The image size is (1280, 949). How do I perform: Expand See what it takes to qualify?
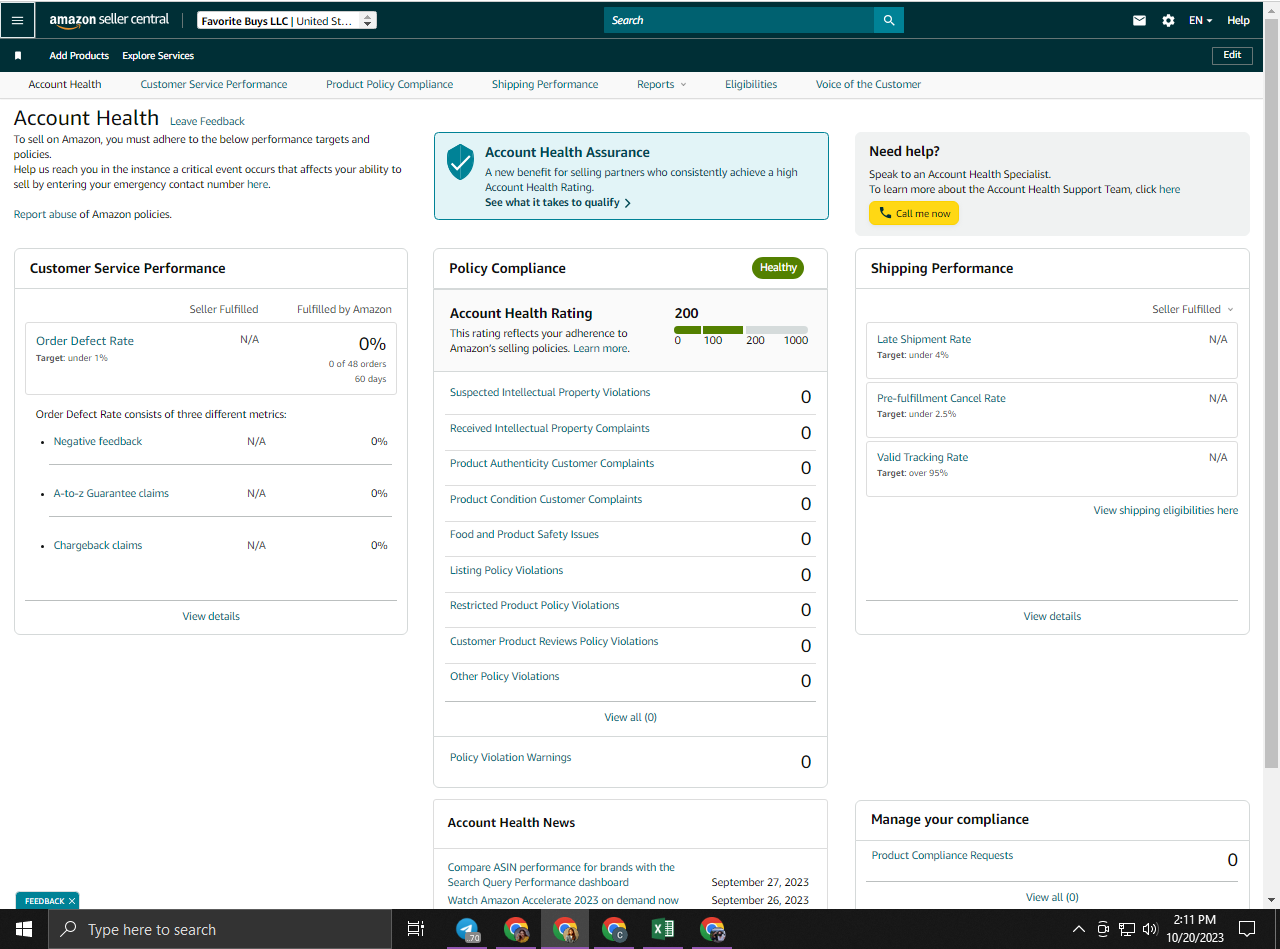click(558, 203)
